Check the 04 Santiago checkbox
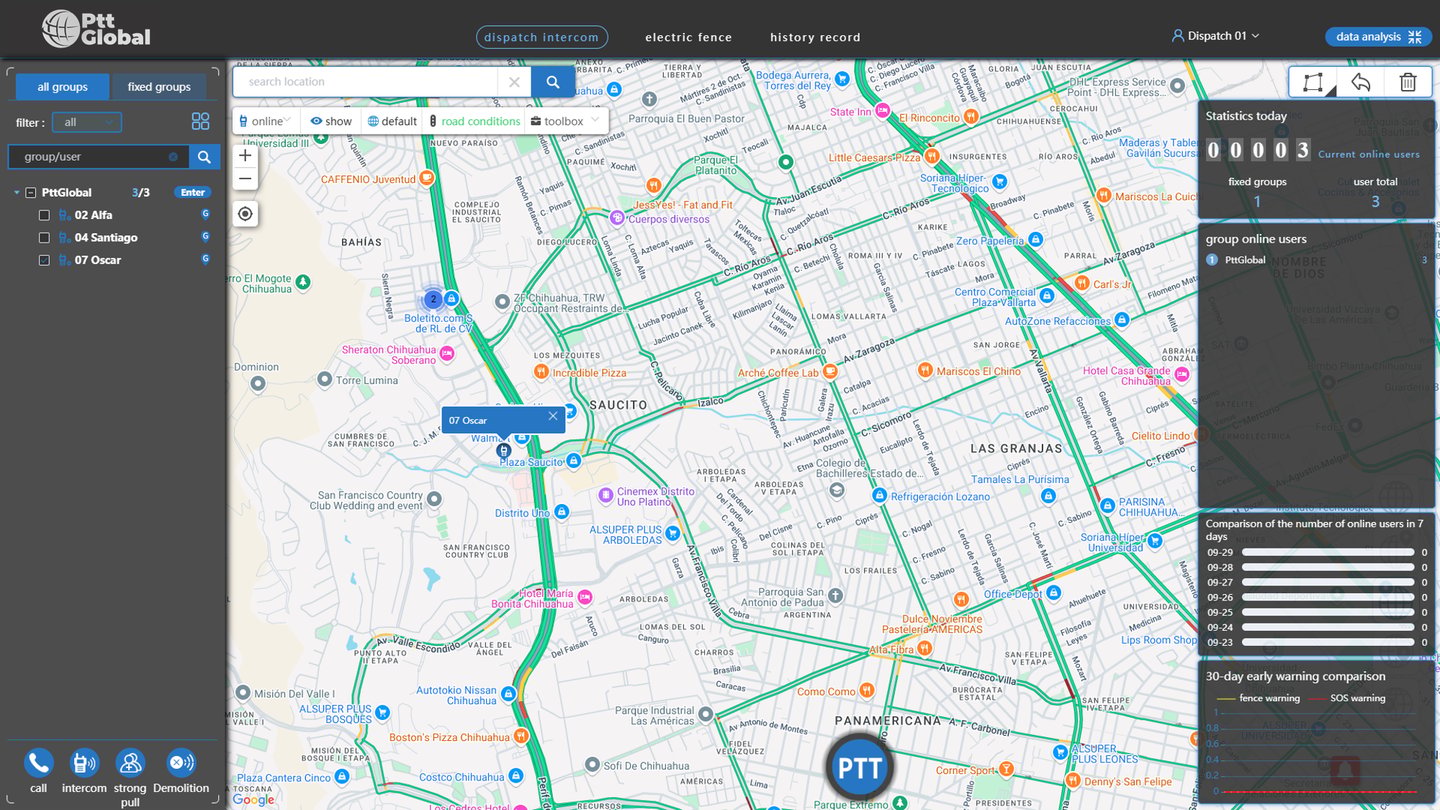Screen dimensions: 1440x810 point(44,238)
